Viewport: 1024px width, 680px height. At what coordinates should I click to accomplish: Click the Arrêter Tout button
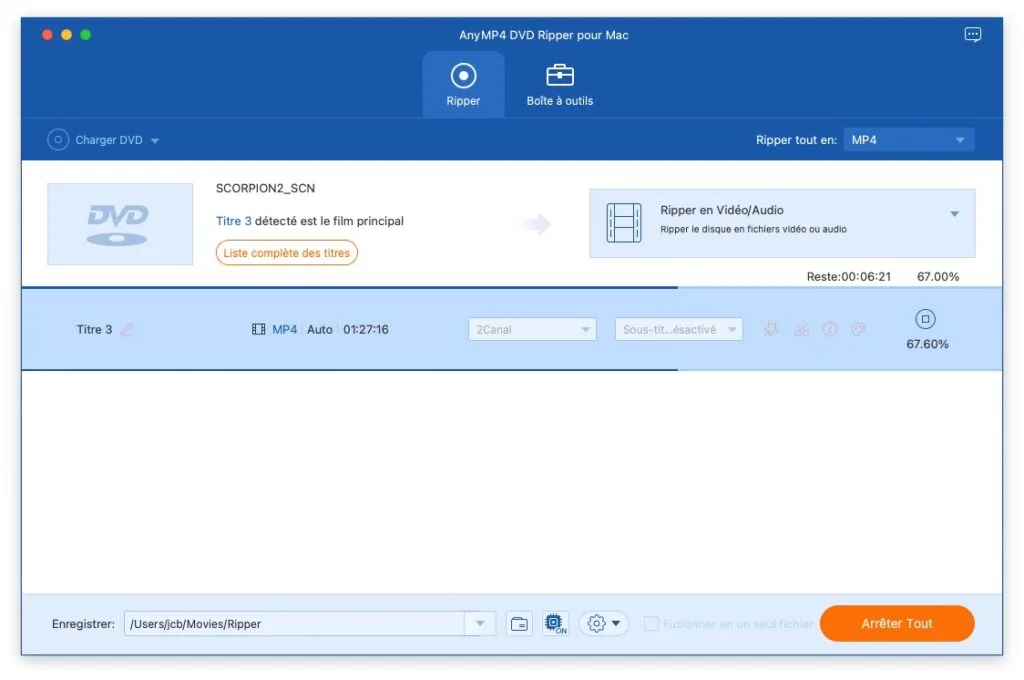(896, 623)
